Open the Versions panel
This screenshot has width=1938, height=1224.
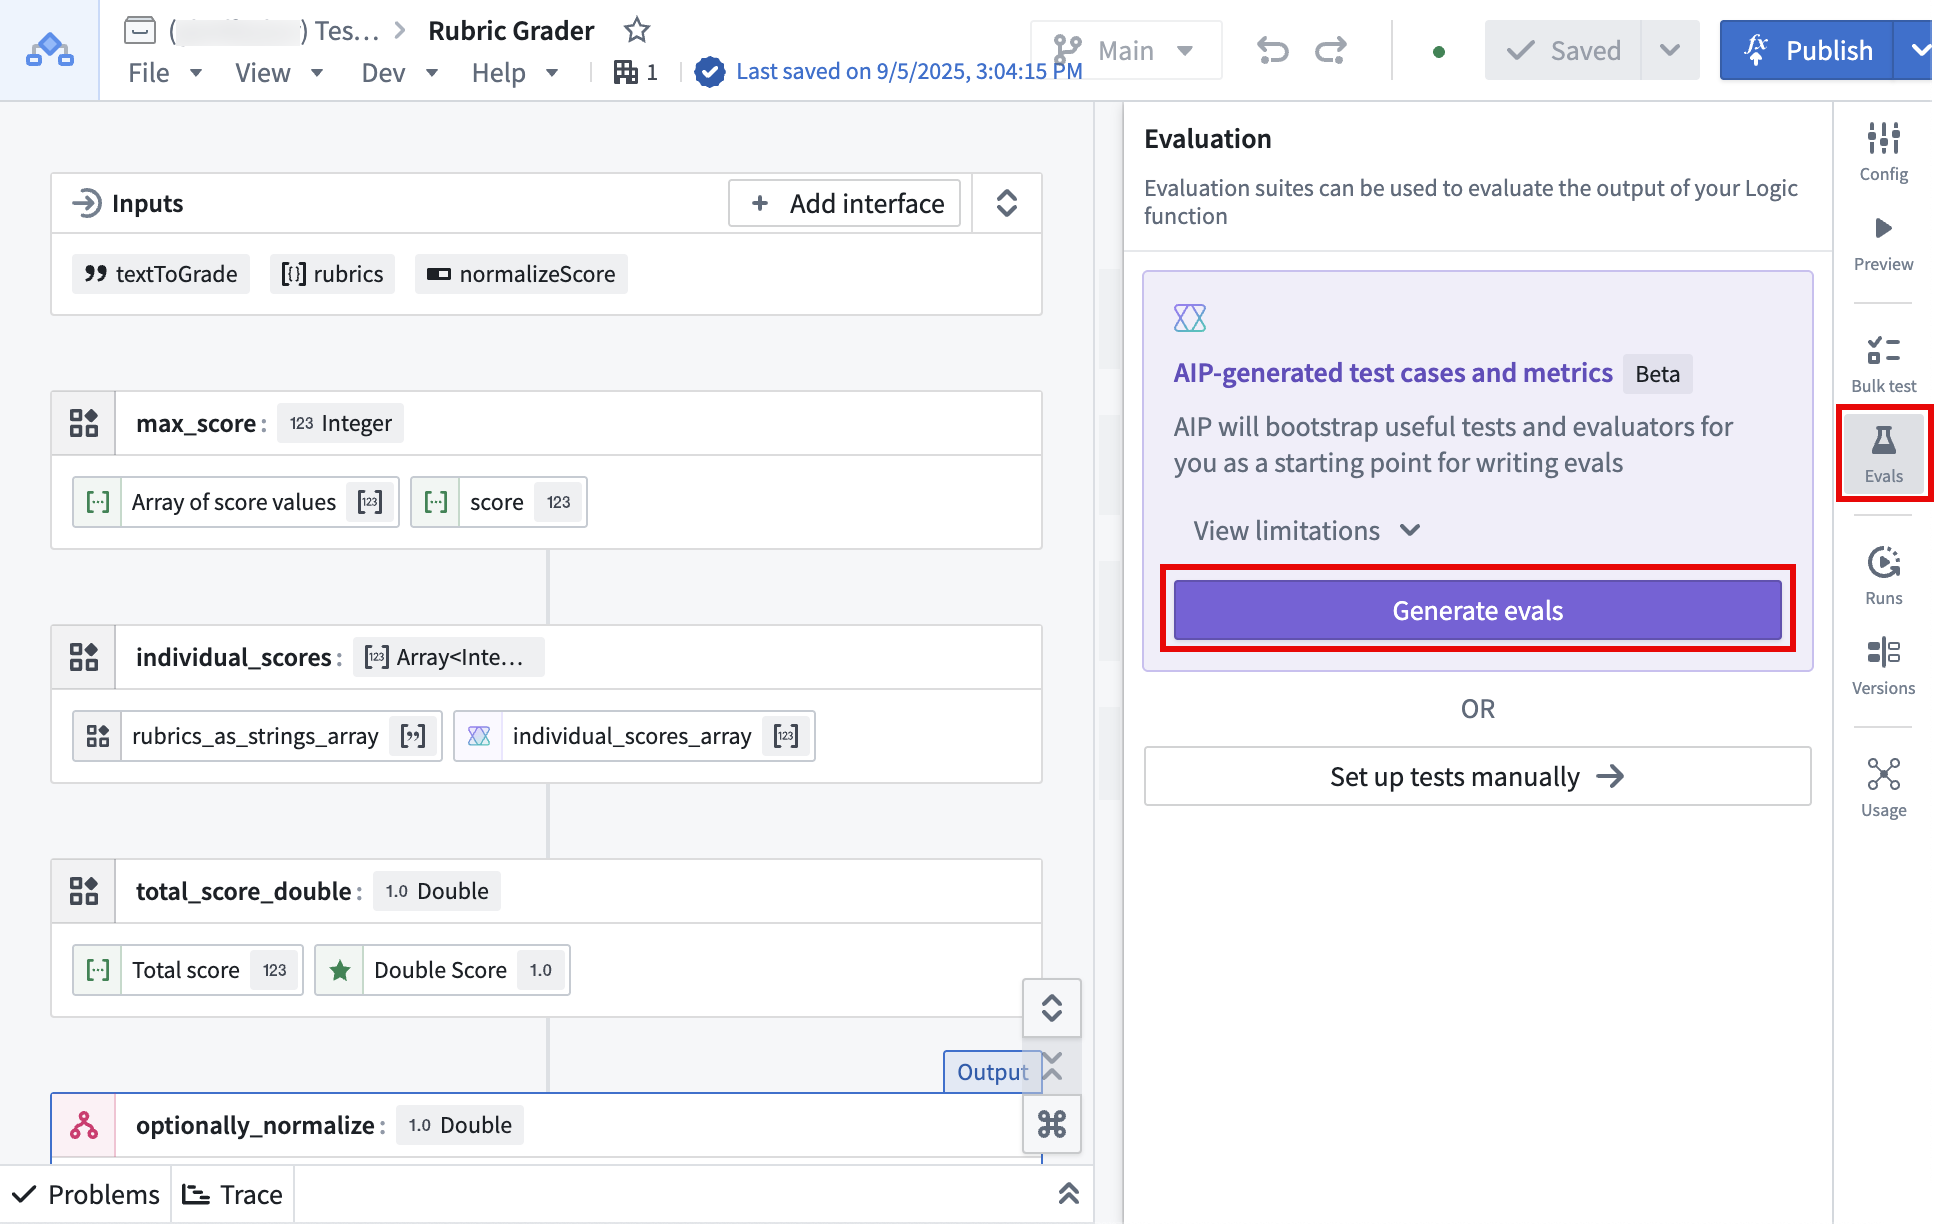pyautogui.click(x=1883, y=662)
